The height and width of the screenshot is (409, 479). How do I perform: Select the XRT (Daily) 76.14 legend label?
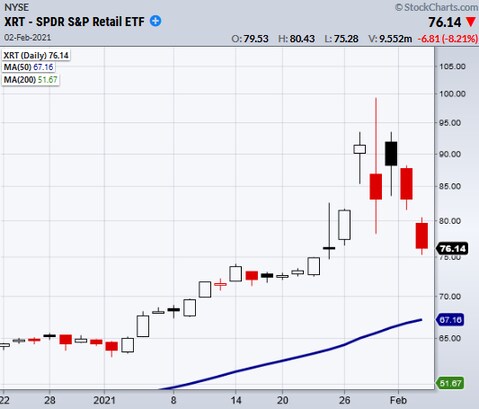(x=36, y=55)
